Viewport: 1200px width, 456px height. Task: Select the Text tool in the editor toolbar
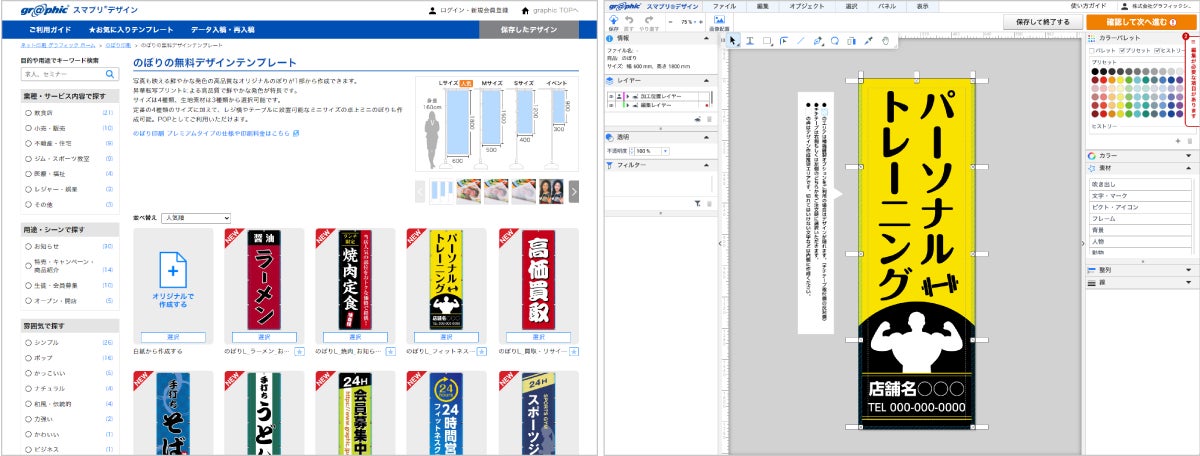[750, 41]
